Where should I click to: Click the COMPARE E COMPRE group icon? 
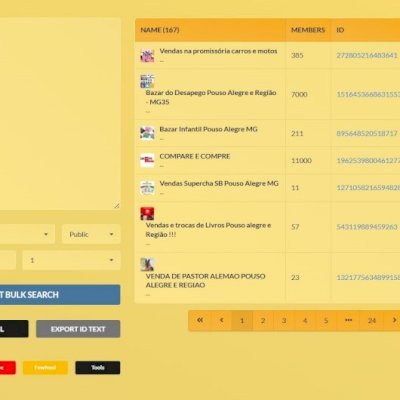pyautogui.click(x=147, y=160)
